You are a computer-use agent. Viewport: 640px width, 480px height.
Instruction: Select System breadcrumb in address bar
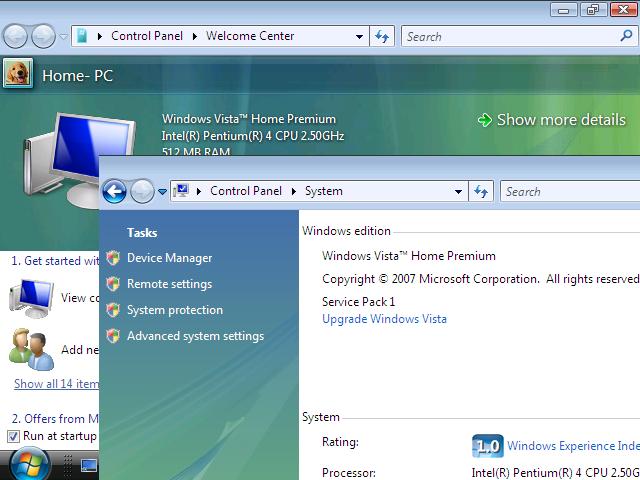coord(324,191)
